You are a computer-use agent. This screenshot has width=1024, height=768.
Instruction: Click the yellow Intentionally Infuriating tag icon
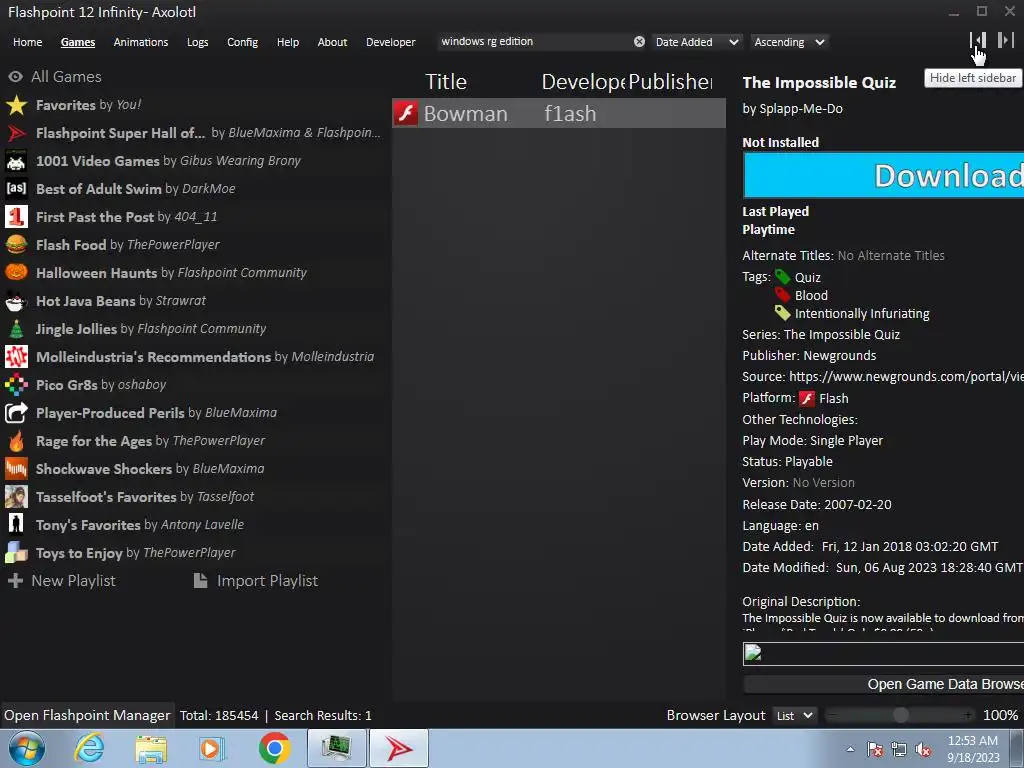click(x=782, y=313)
